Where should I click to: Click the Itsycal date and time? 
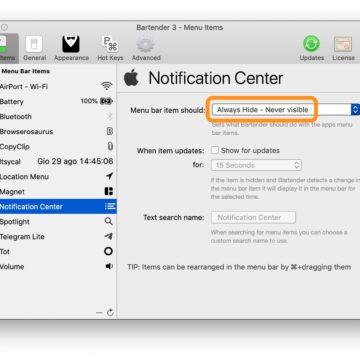tap(75, 162)
